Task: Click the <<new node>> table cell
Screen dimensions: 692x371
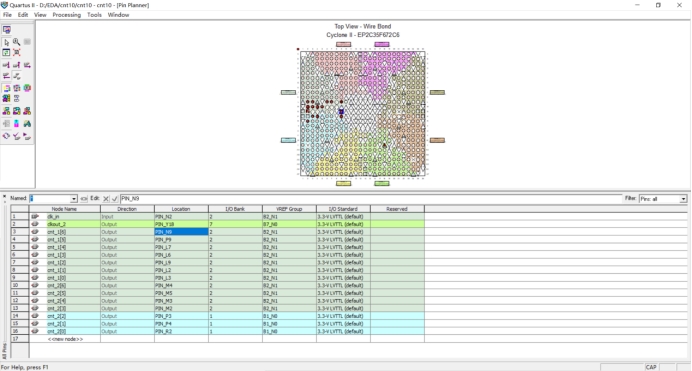Action: (x=65, y=339)
